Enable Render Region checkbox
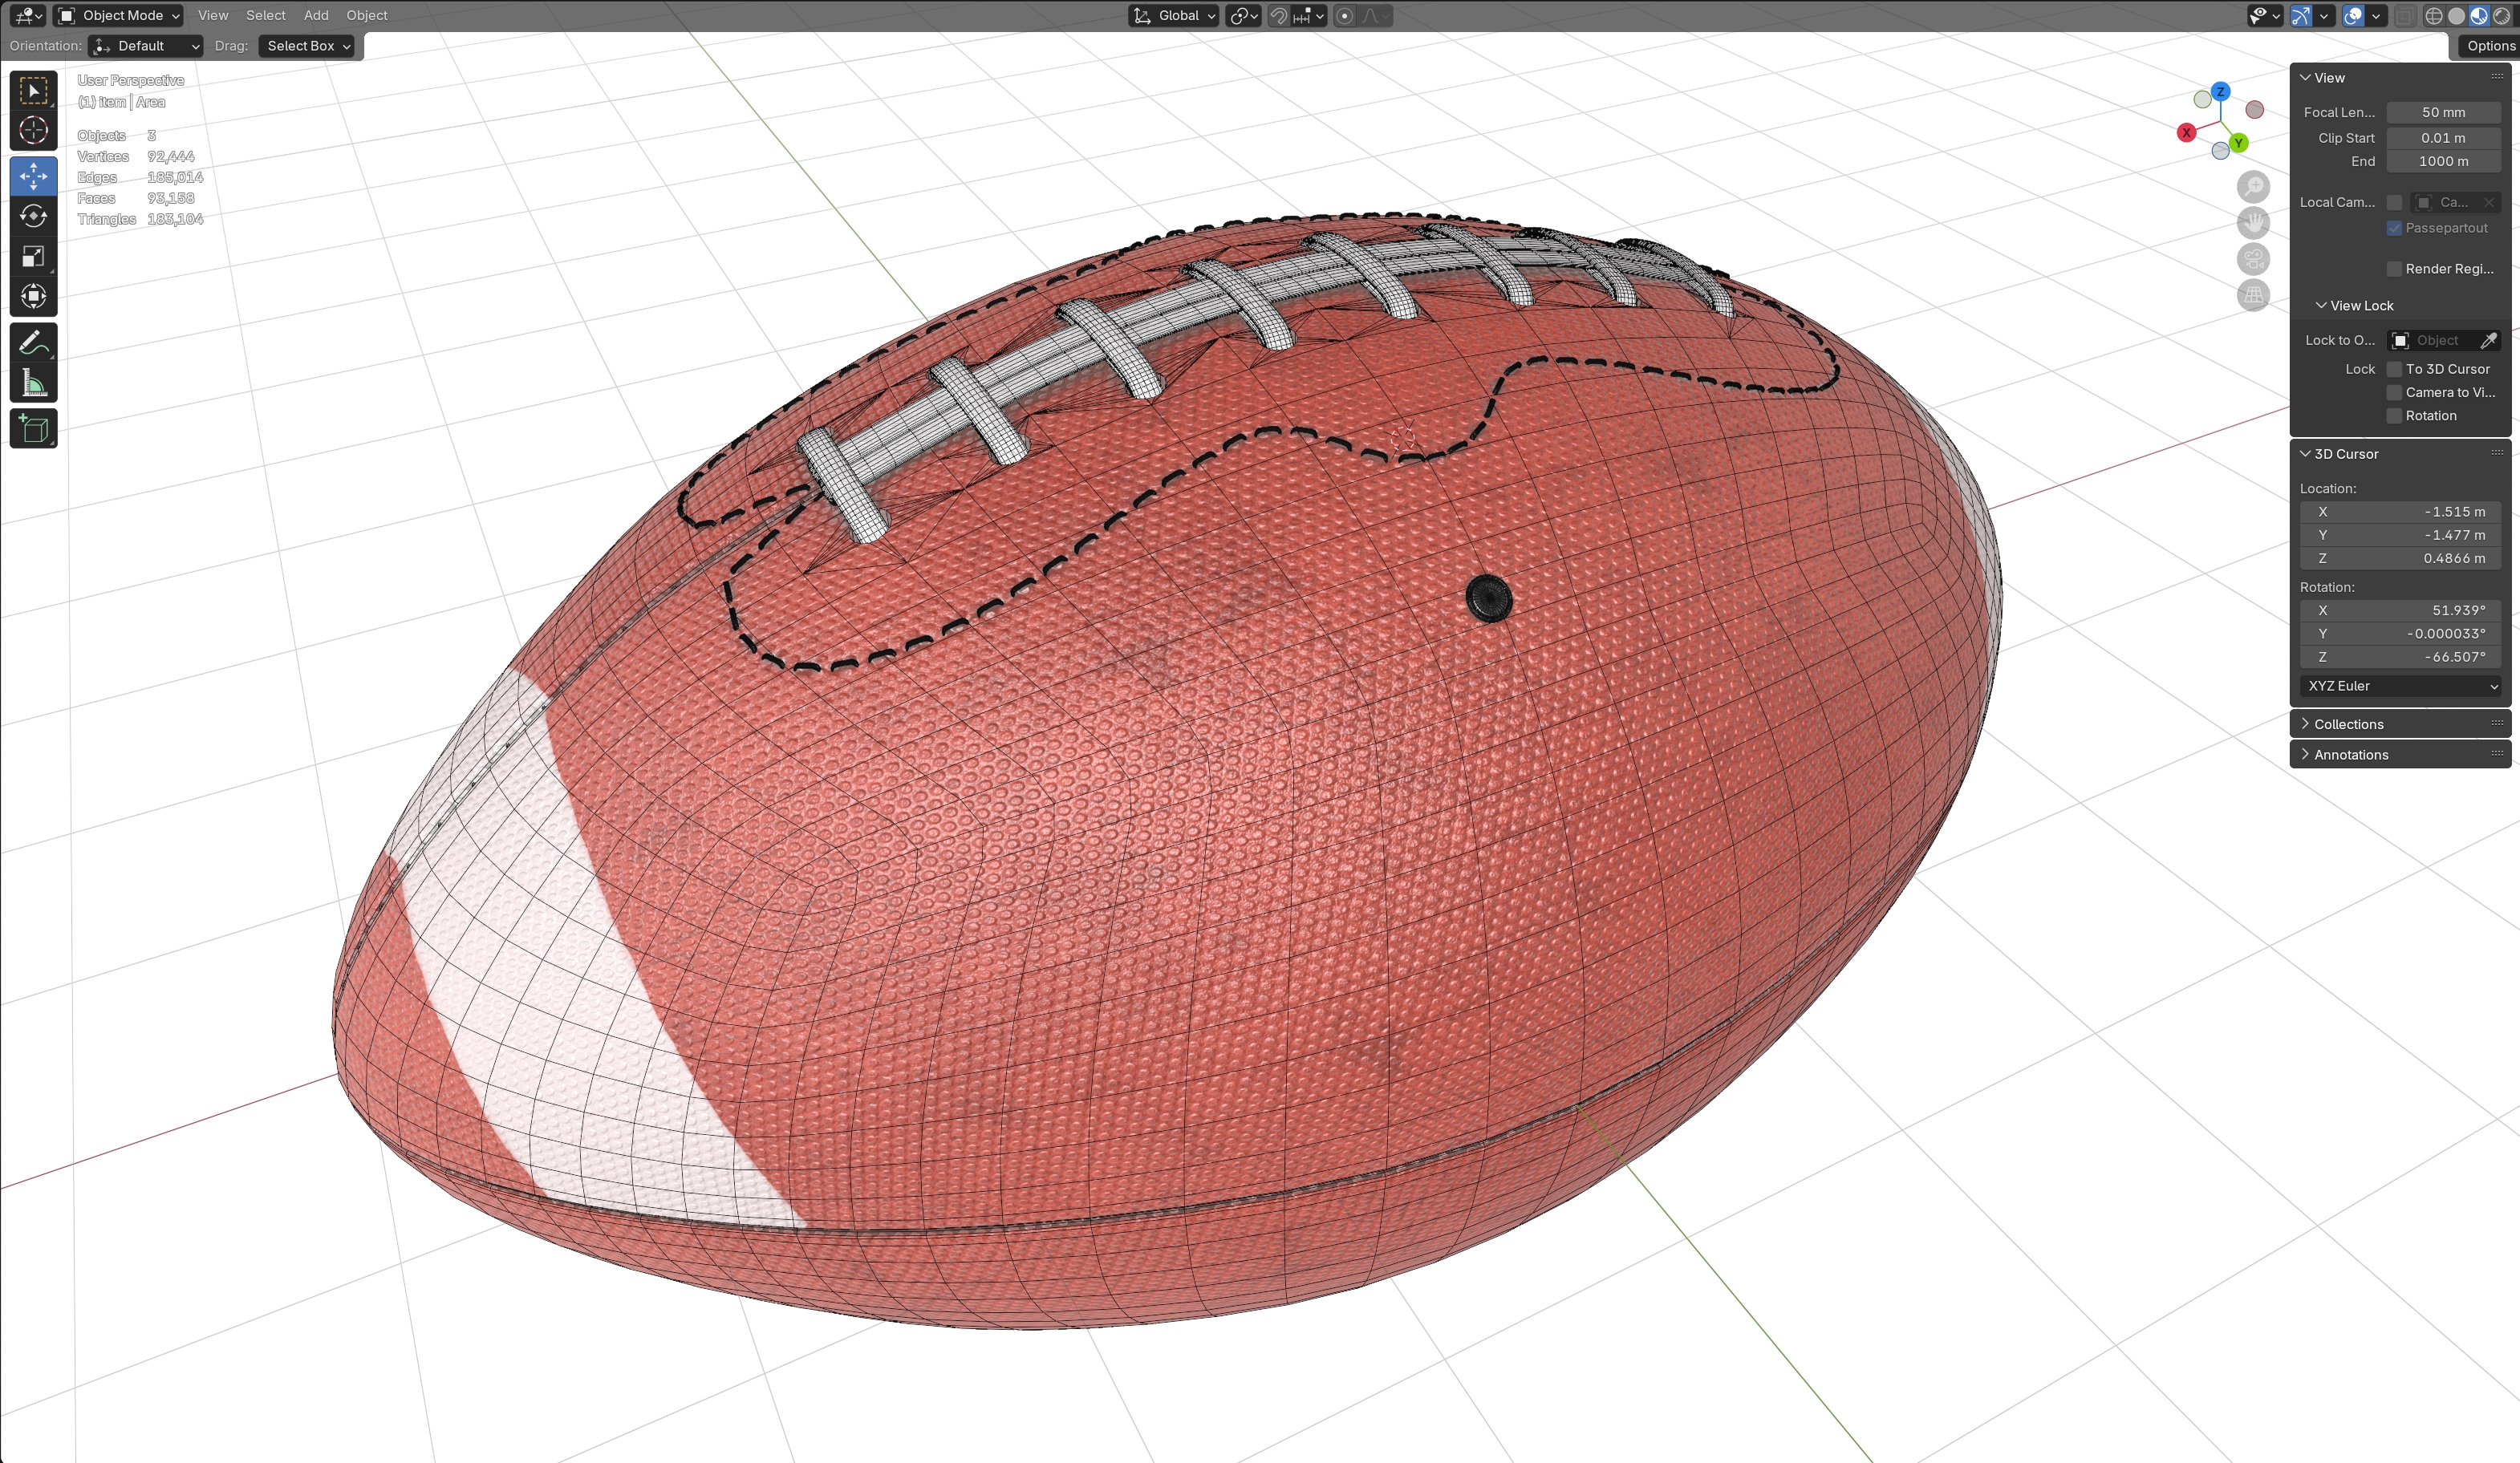This screenshot has height=1463, width=2520. pos(2394,269)
